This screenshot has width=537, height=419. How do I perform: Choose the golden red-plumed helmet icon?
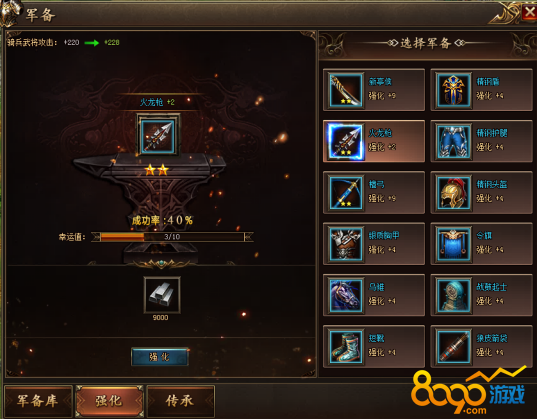click(453, 193)
